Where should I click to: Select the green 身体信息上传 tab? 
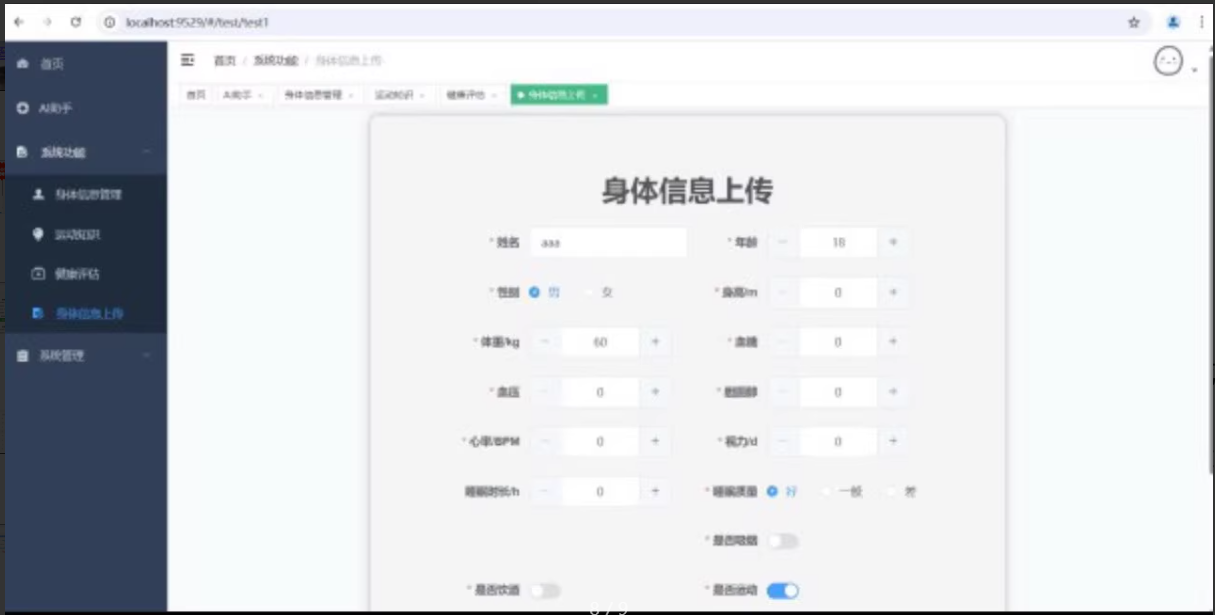pos(558,95)
